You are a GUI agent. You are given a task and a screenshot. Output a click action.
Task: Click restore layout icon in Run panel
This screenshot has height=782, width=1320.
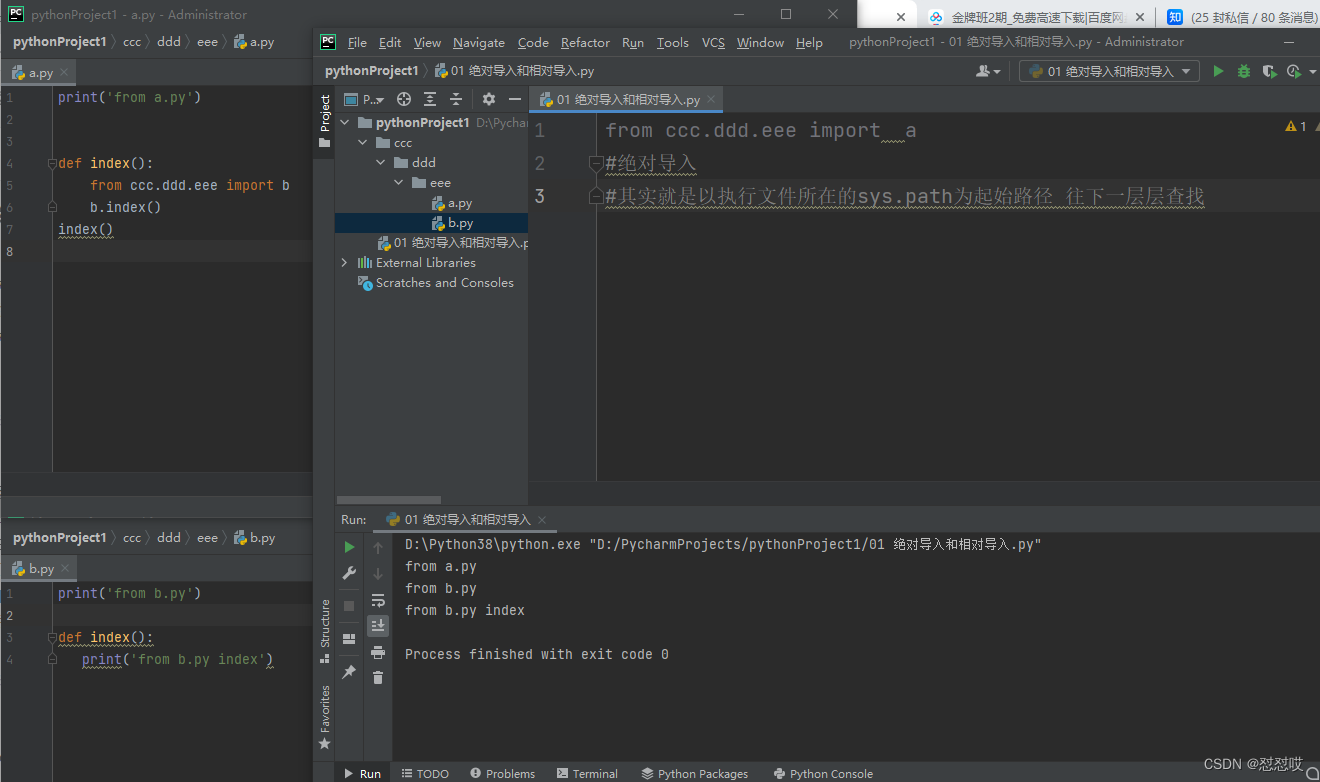click(349, 639)
